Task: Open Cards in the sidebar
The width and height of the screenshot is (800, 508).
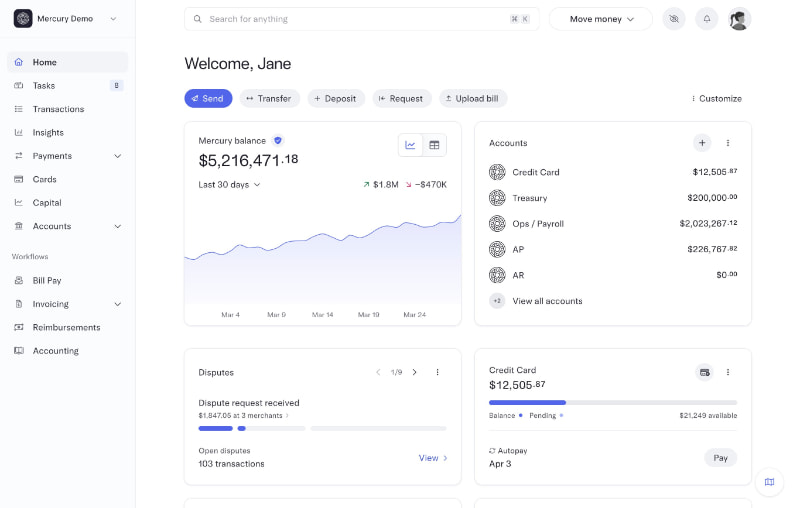Action: (67, 180)
